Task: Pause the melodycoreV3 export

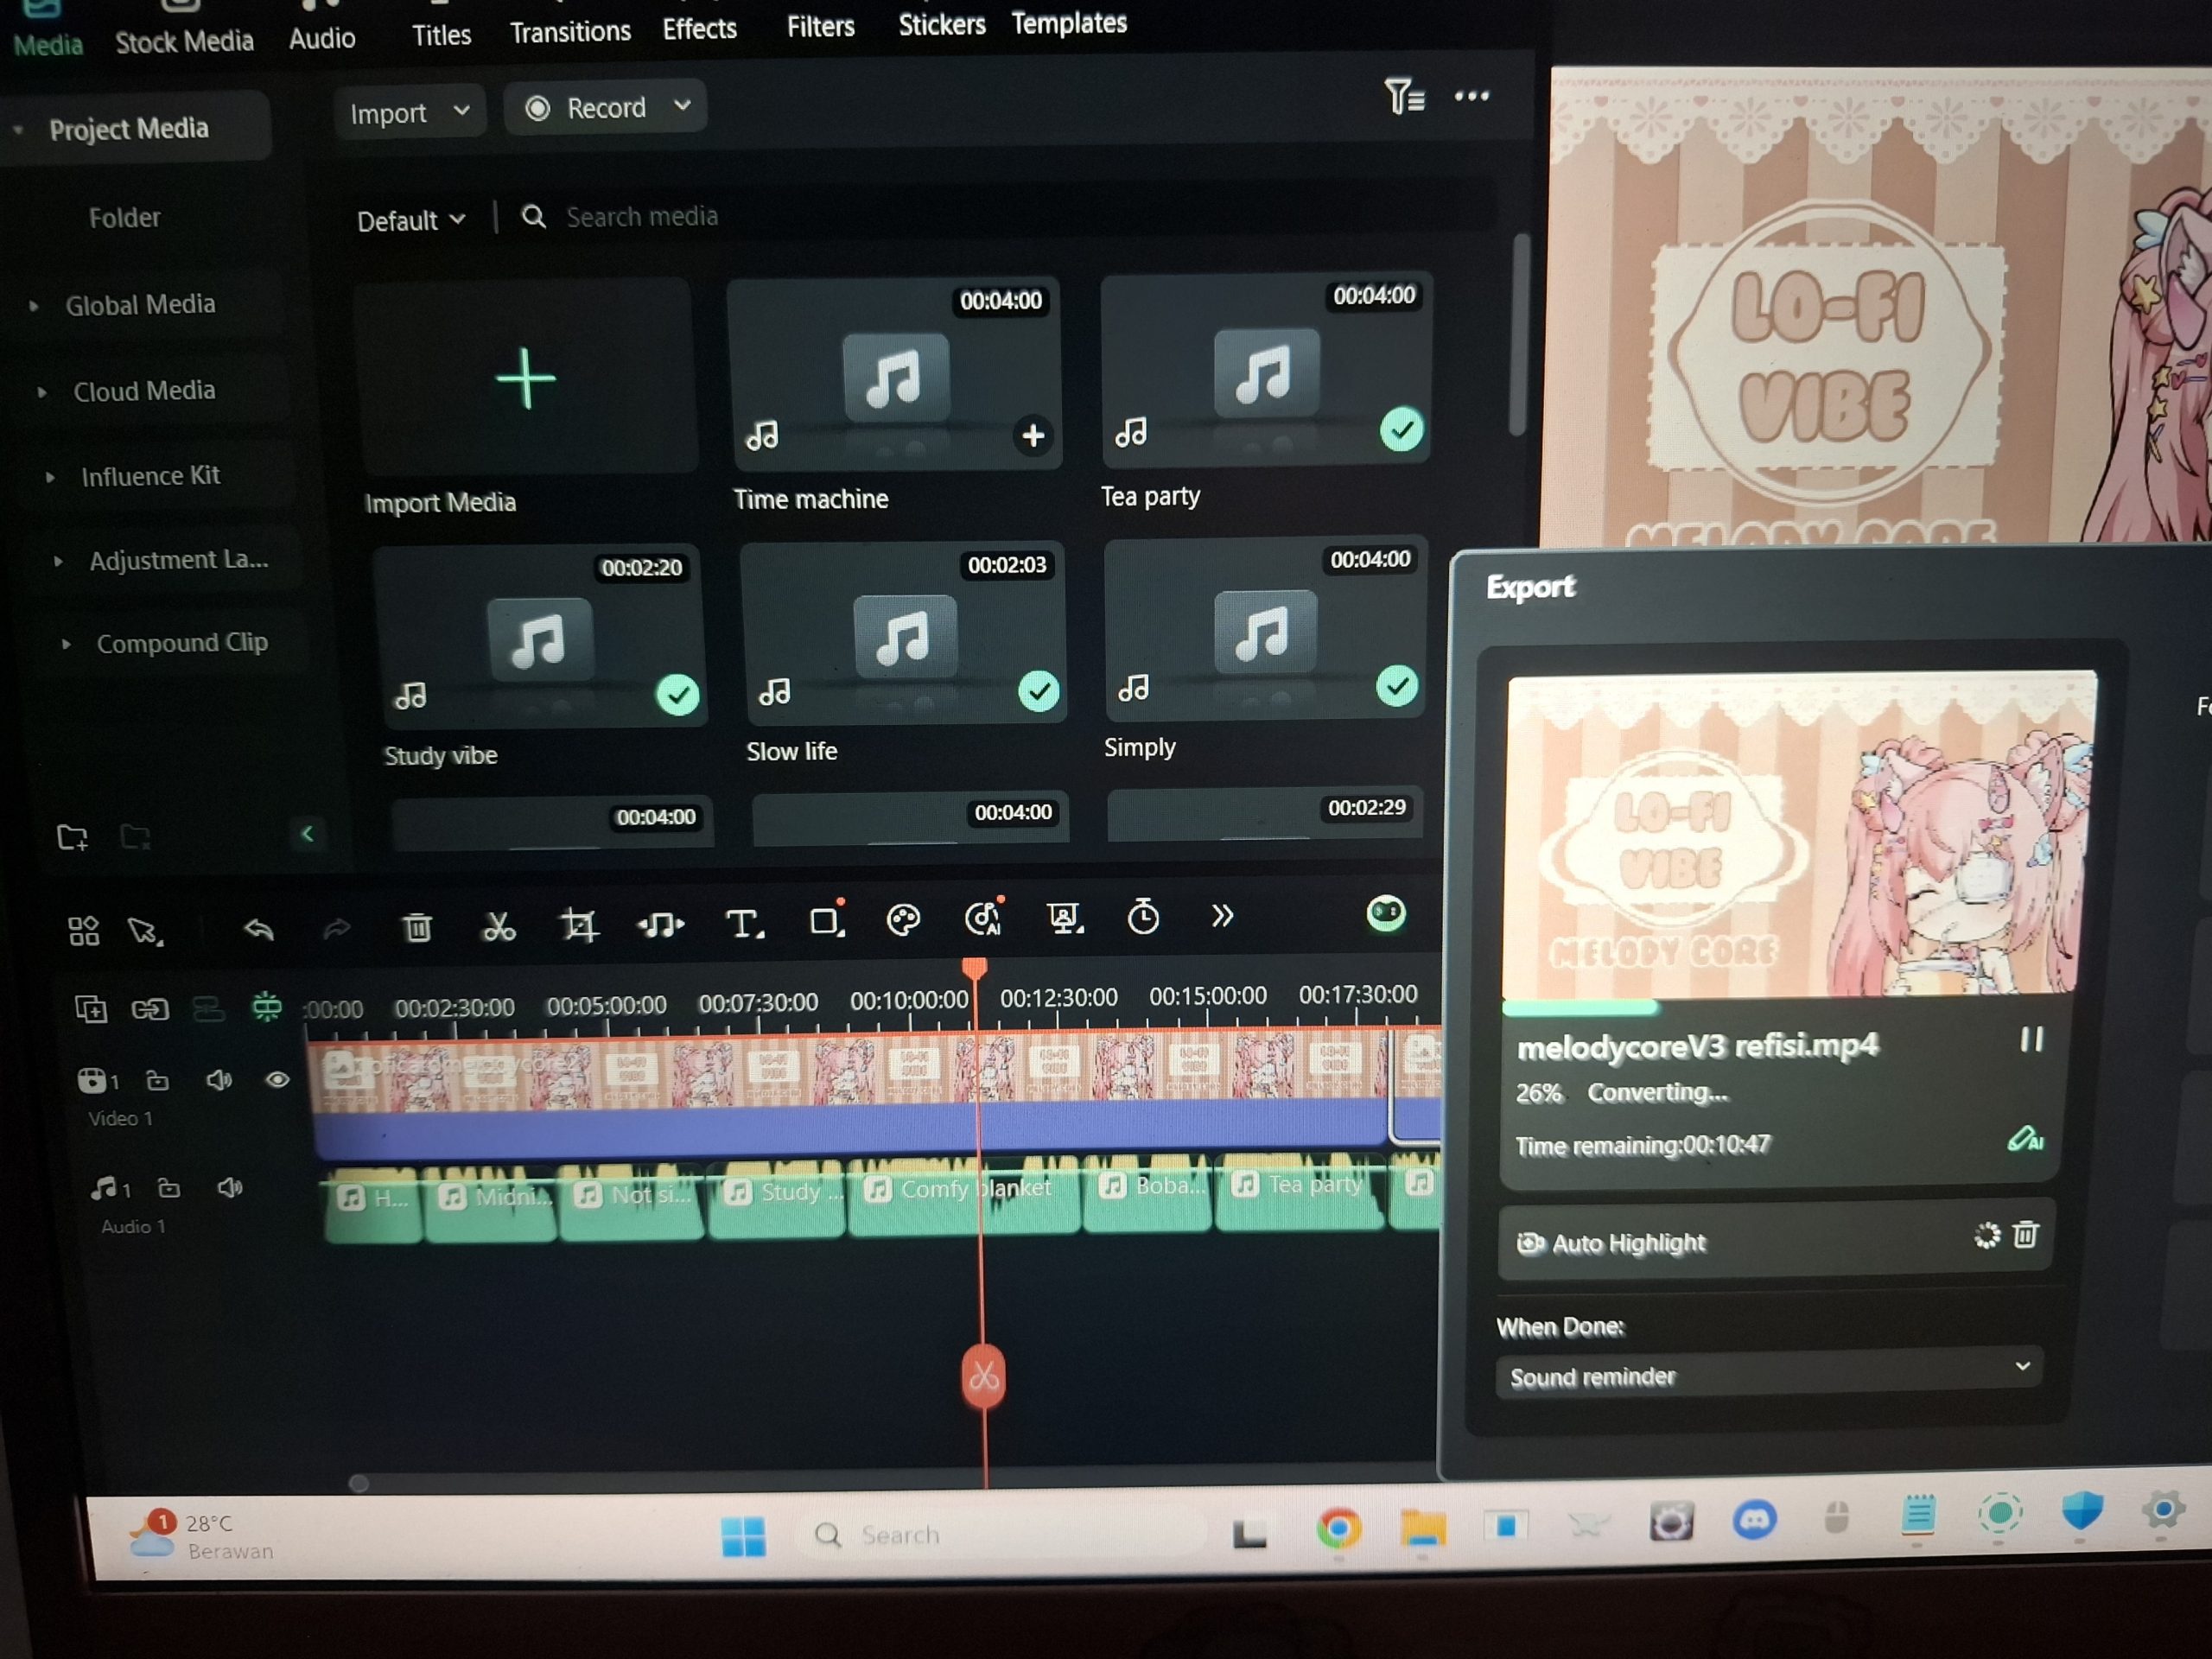Action: click(2031, 1040)
